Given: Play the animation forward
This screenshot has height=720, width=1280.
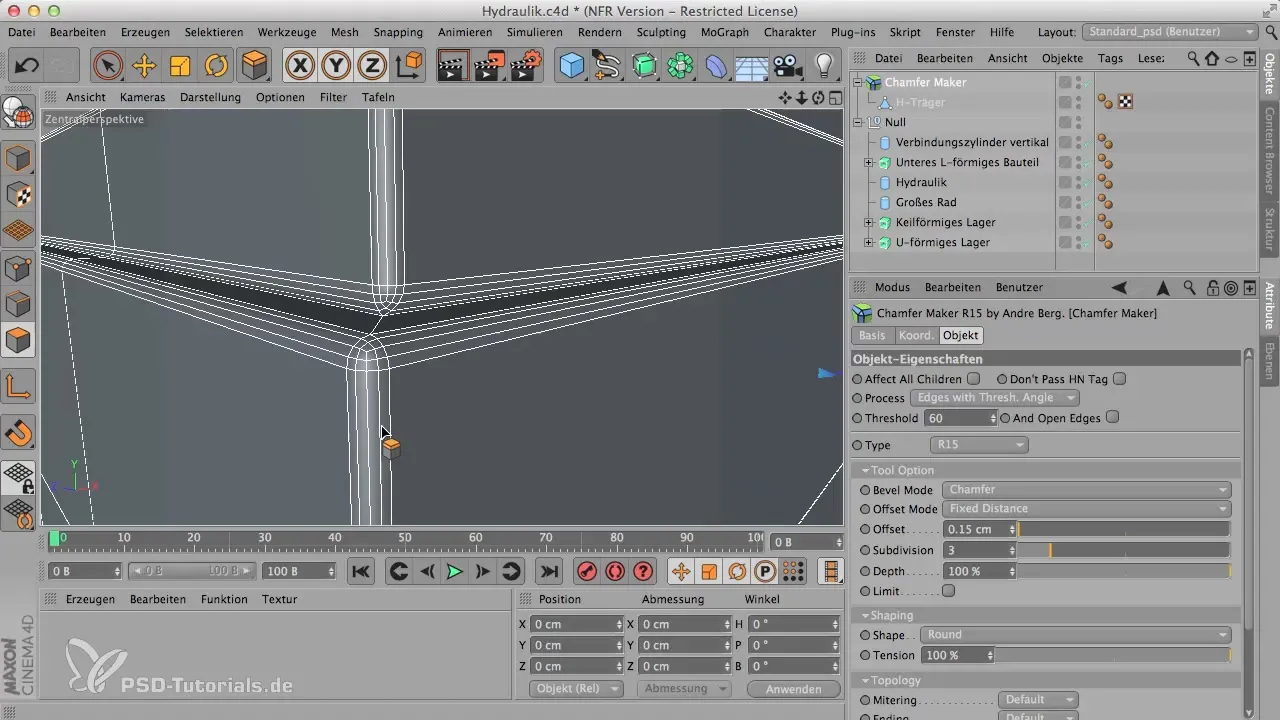Looking at the screenshot, I should tap(454, 571).
